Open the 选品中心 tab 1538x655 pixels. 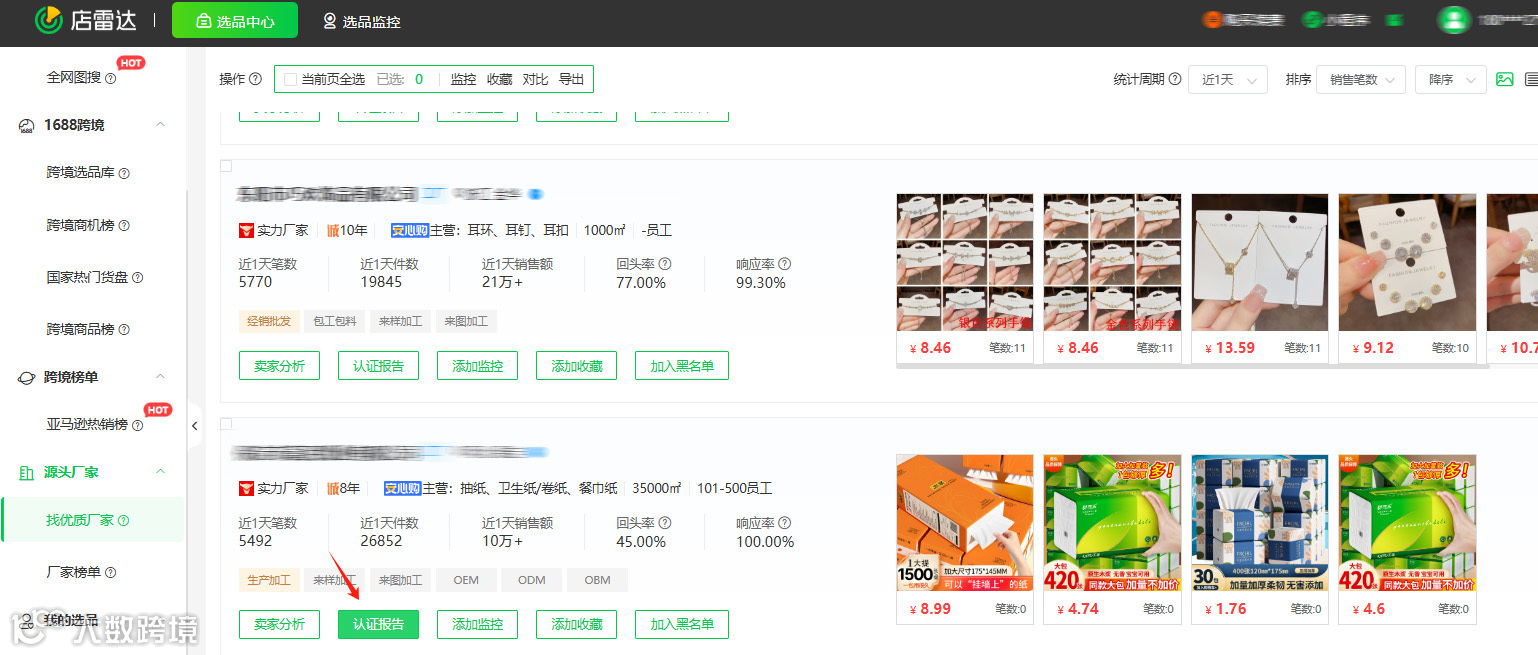tap(235, 20)
